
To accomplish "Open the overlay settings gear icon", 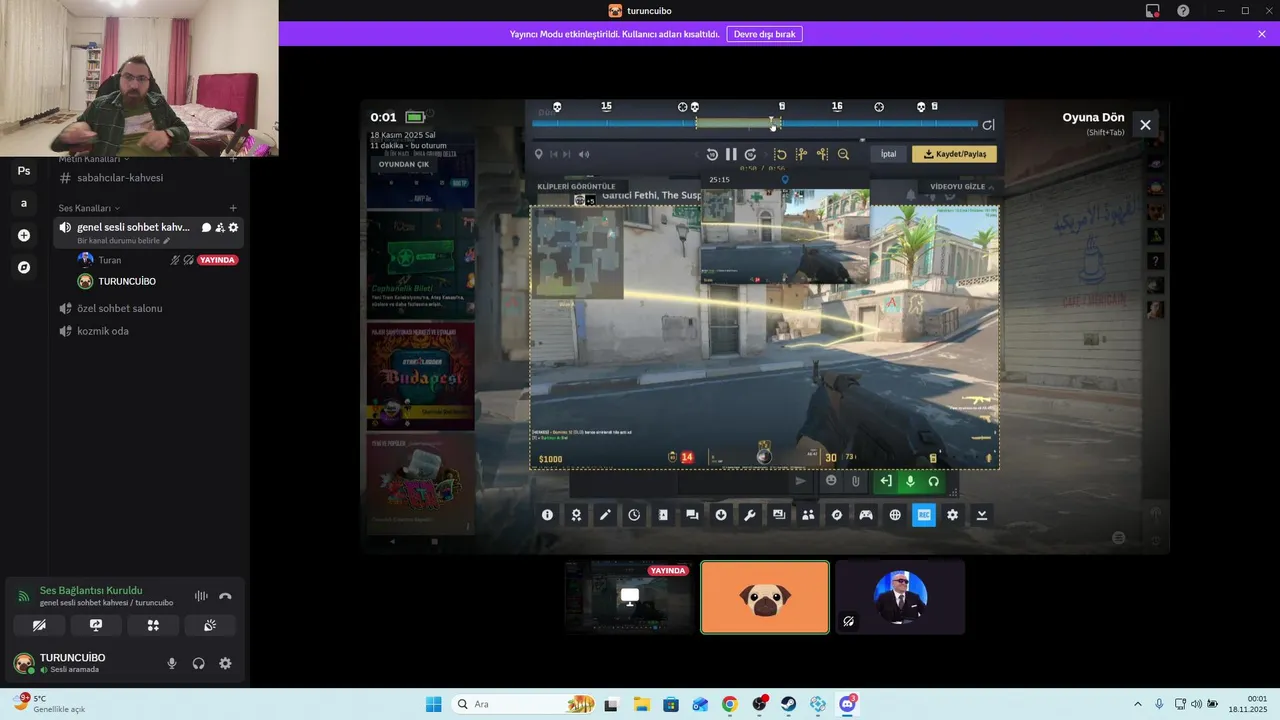I will (x=952, y=515).
